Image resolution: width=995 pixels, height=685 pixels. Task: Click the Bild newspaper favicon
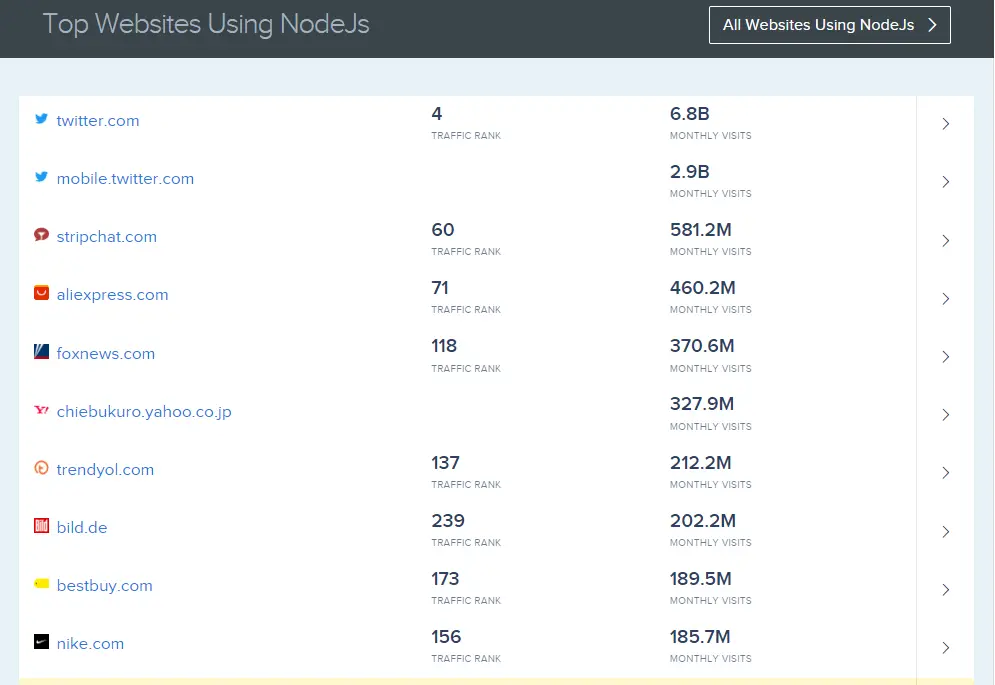40,526
